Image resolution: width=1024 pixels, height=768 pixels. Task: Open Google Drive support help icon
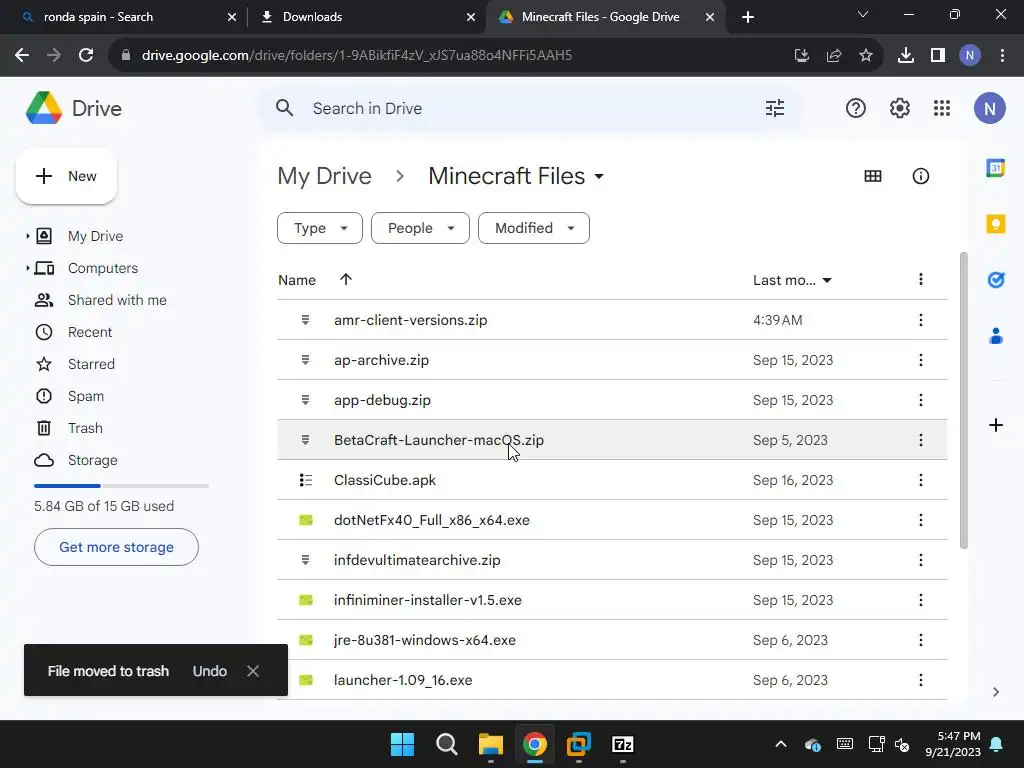(x=856, y=108)
